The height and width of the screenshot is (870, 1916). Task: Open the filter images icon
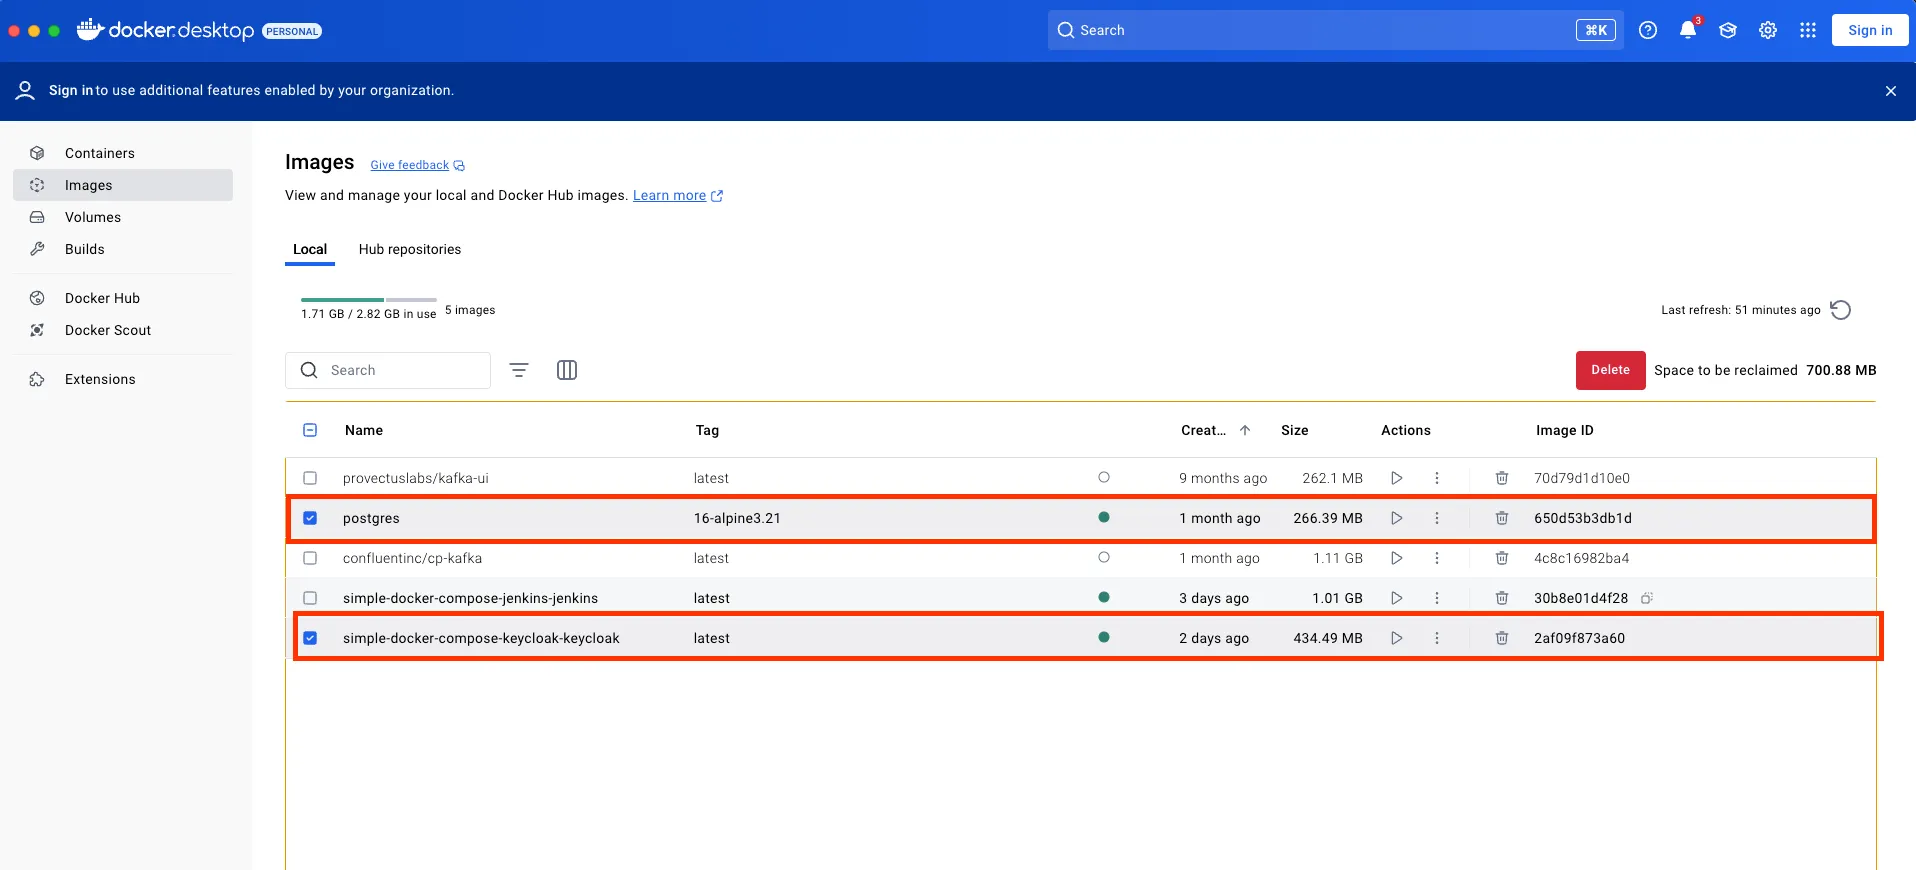[519, 370]
